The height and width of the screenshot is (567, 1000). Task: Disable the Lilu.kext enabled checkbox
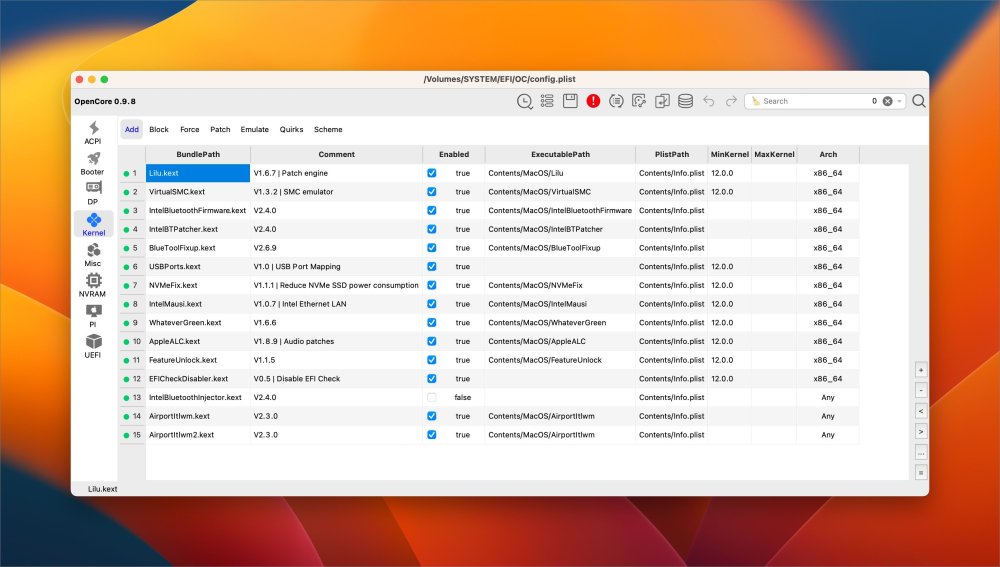[432, 173]
